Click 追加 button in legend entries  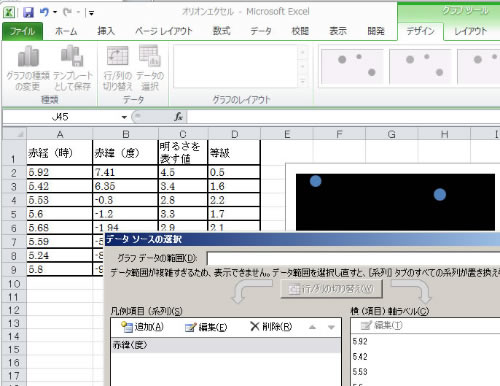click(142, 327)
